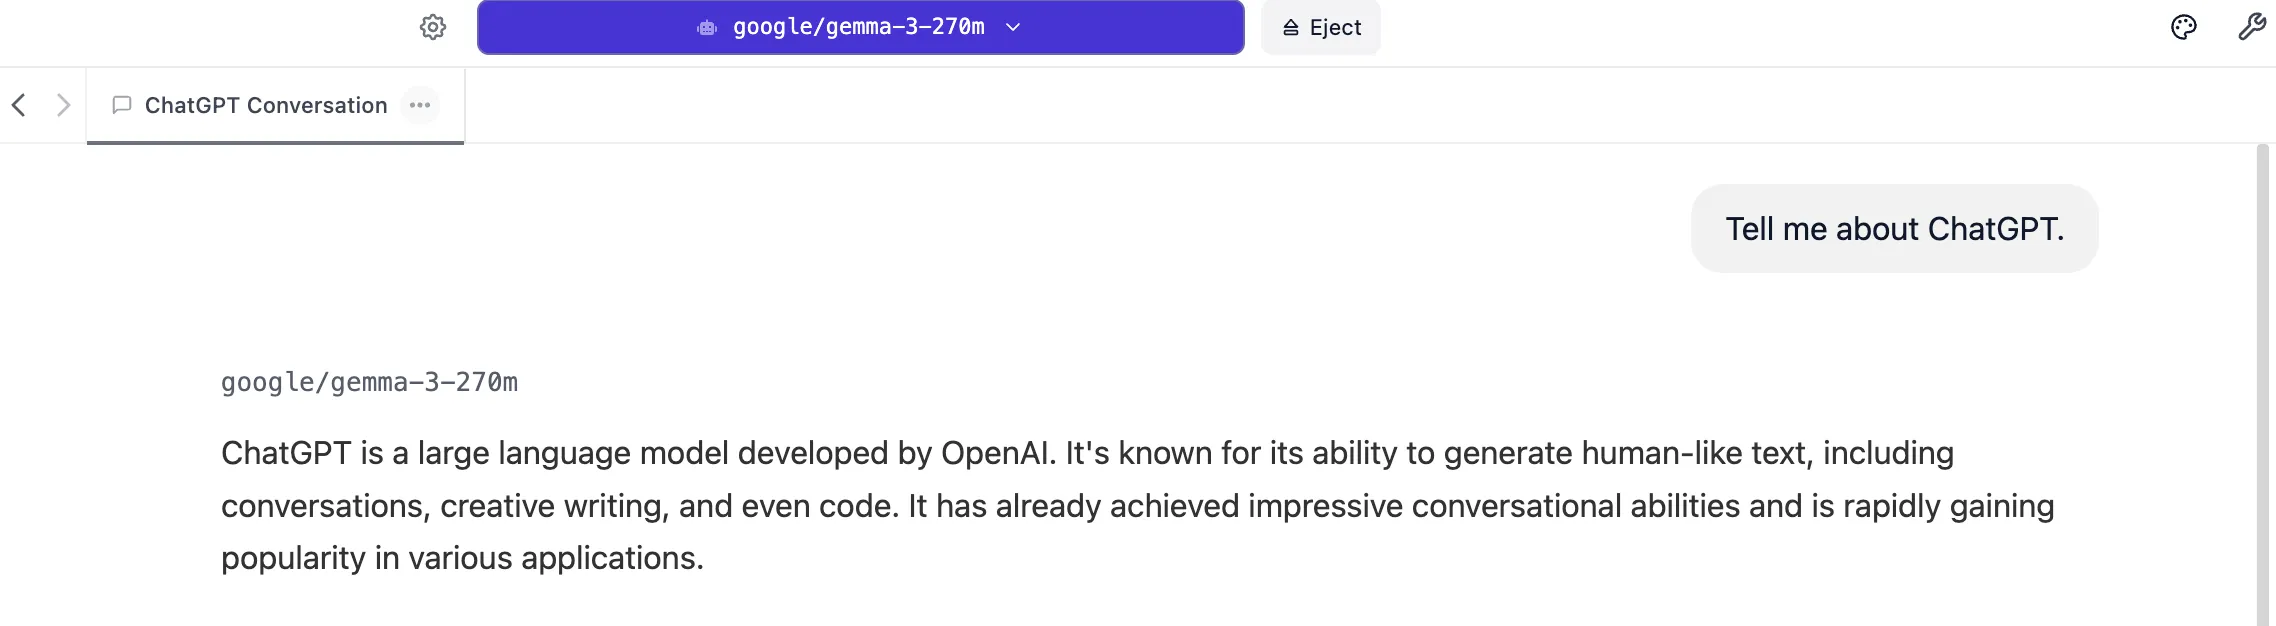Click the "Tell me about ChatGPT." message bubble

[x=1894, y=229]
